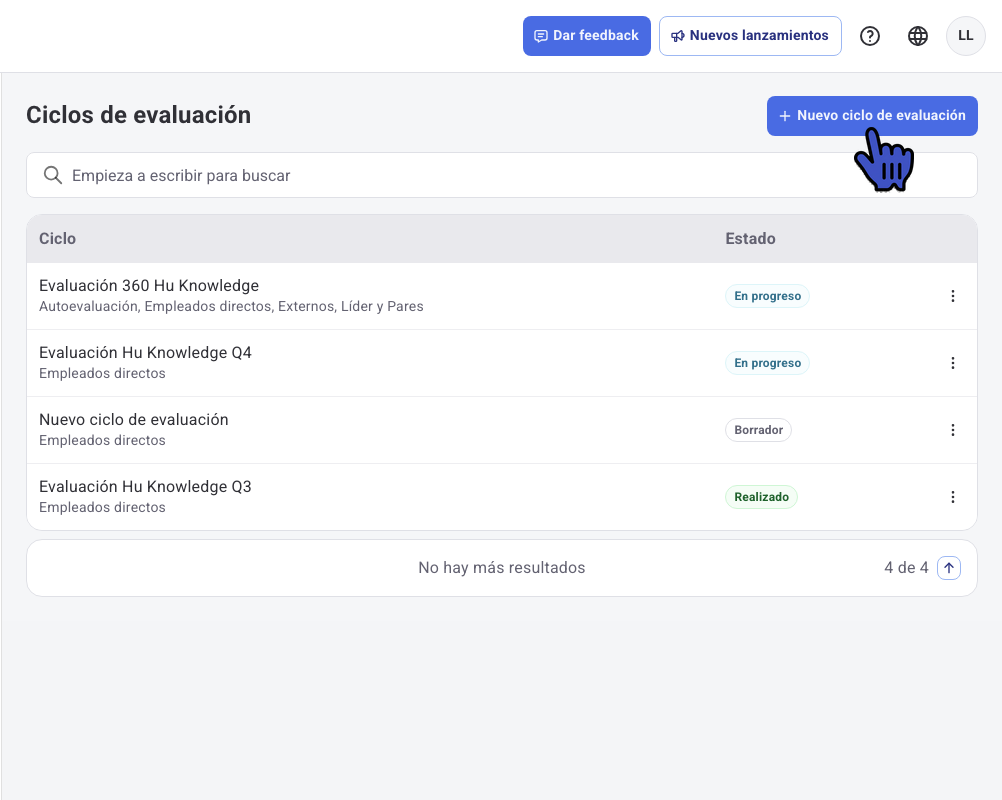1002x800 pixels.
Task: Click the Estado column header
Action: (x=750, y=238)
